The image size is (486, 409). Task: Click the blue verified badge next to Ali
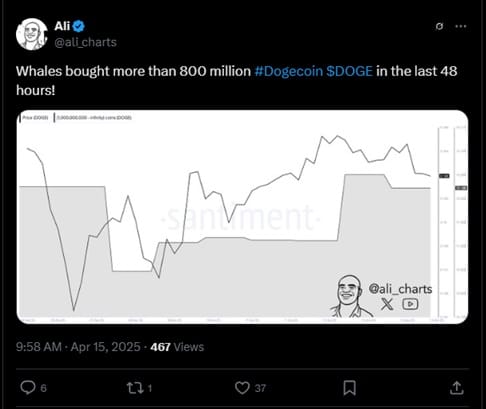[79, 26]
